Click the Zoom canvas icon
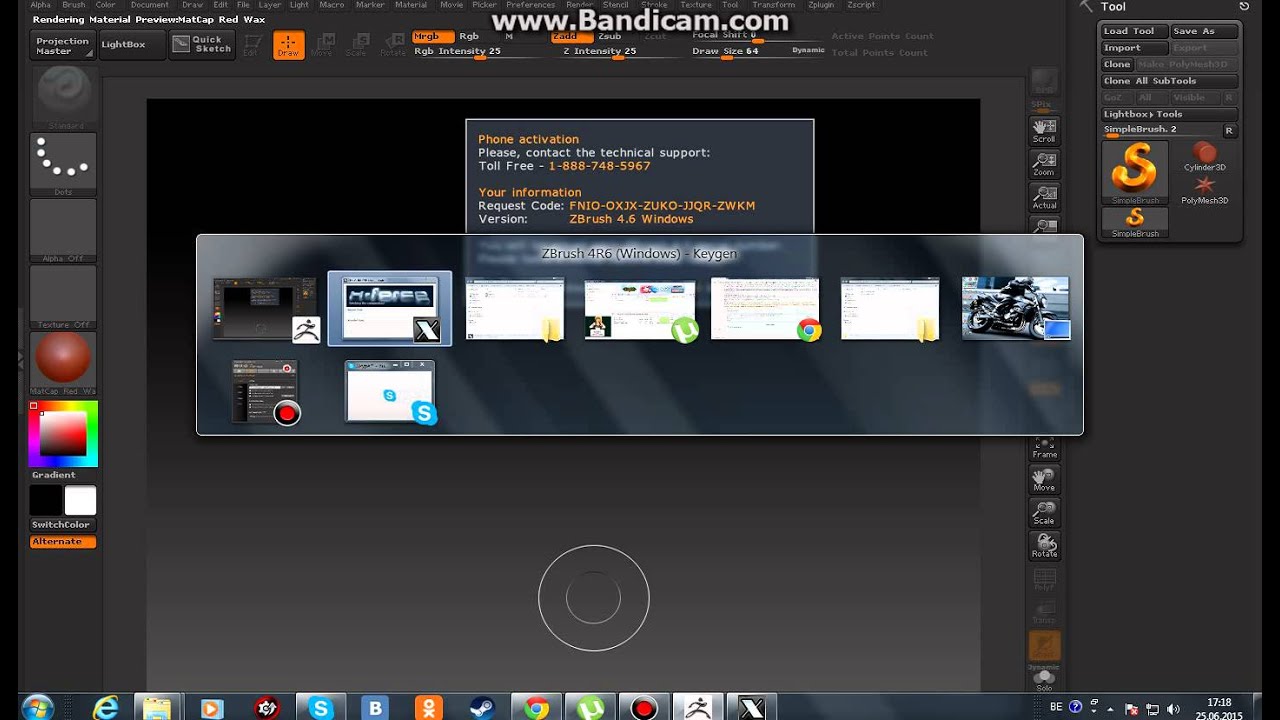The height and width of the screenshot is (720, 1280). (x=1044, y=164)
